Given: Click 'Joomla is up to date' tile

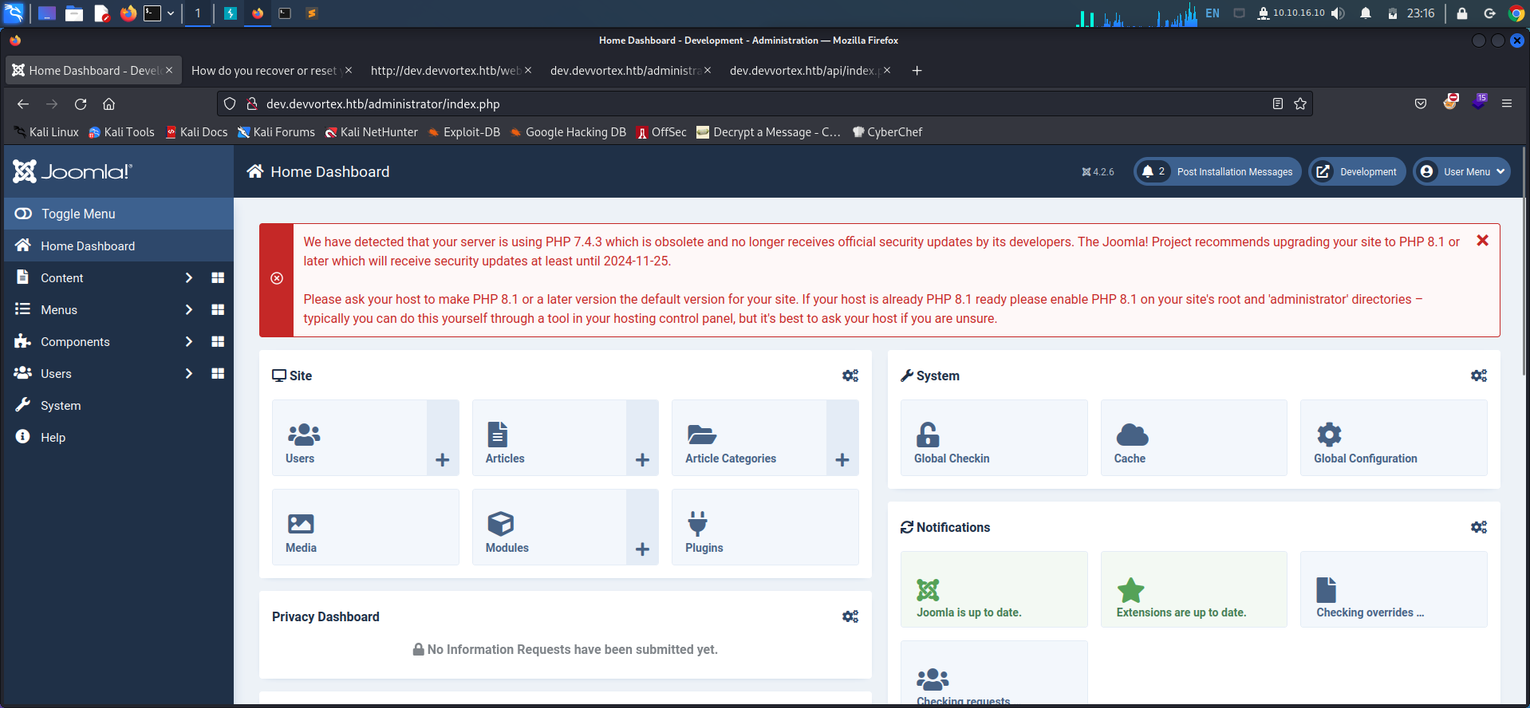Looking at the screenshot, I should pyautogui.click(x=994, y=589).
